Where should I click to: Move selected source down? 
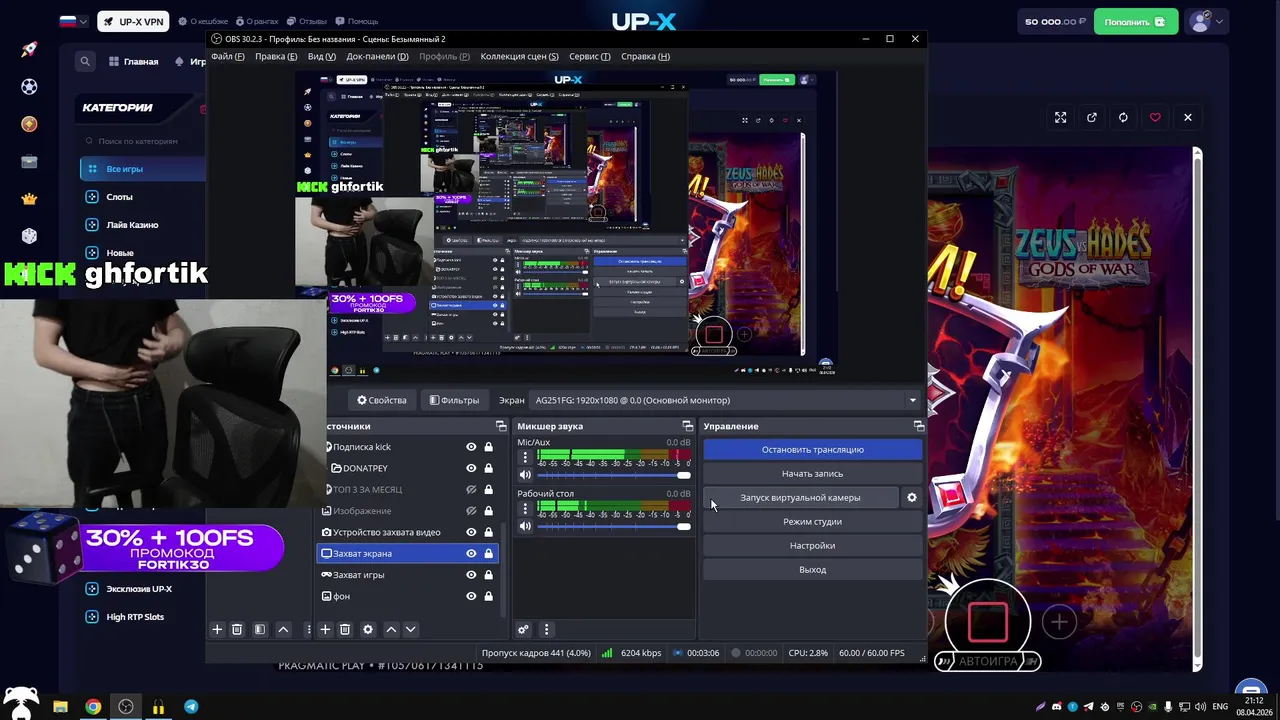[410, 629]
